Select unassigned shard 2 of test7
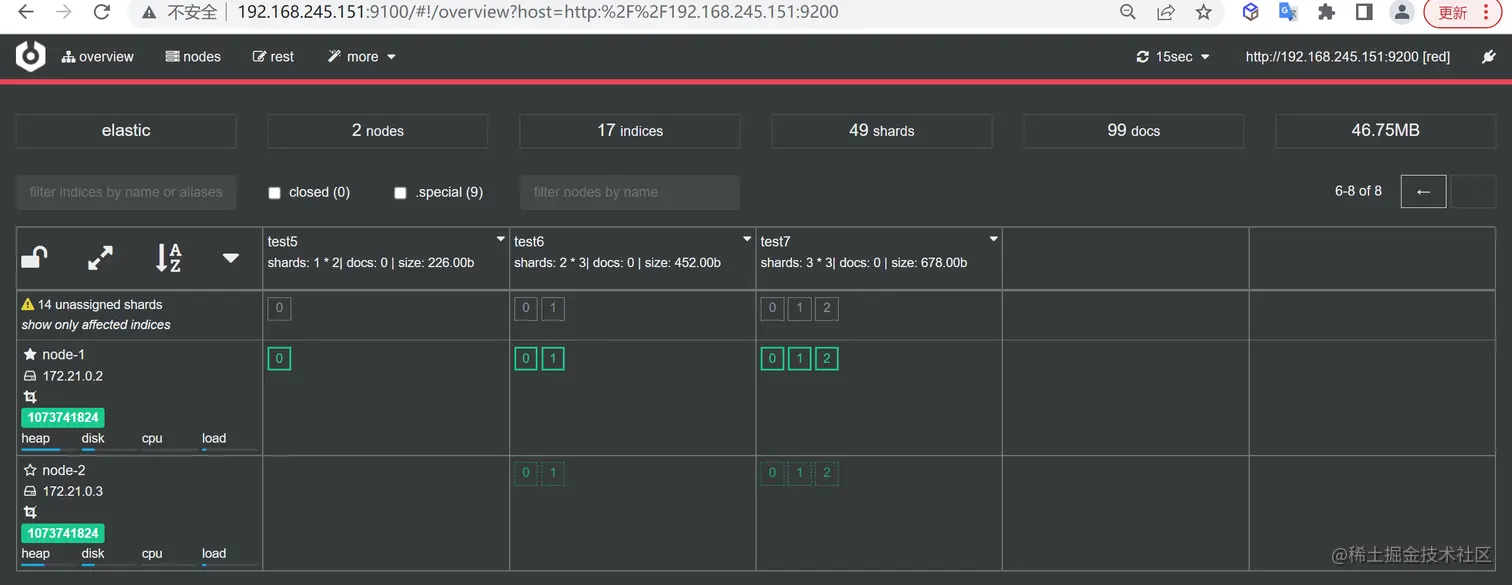Image resolution: width=1512 pixels, height=585 pixels. pyautogui.click(x=826, y=308)
